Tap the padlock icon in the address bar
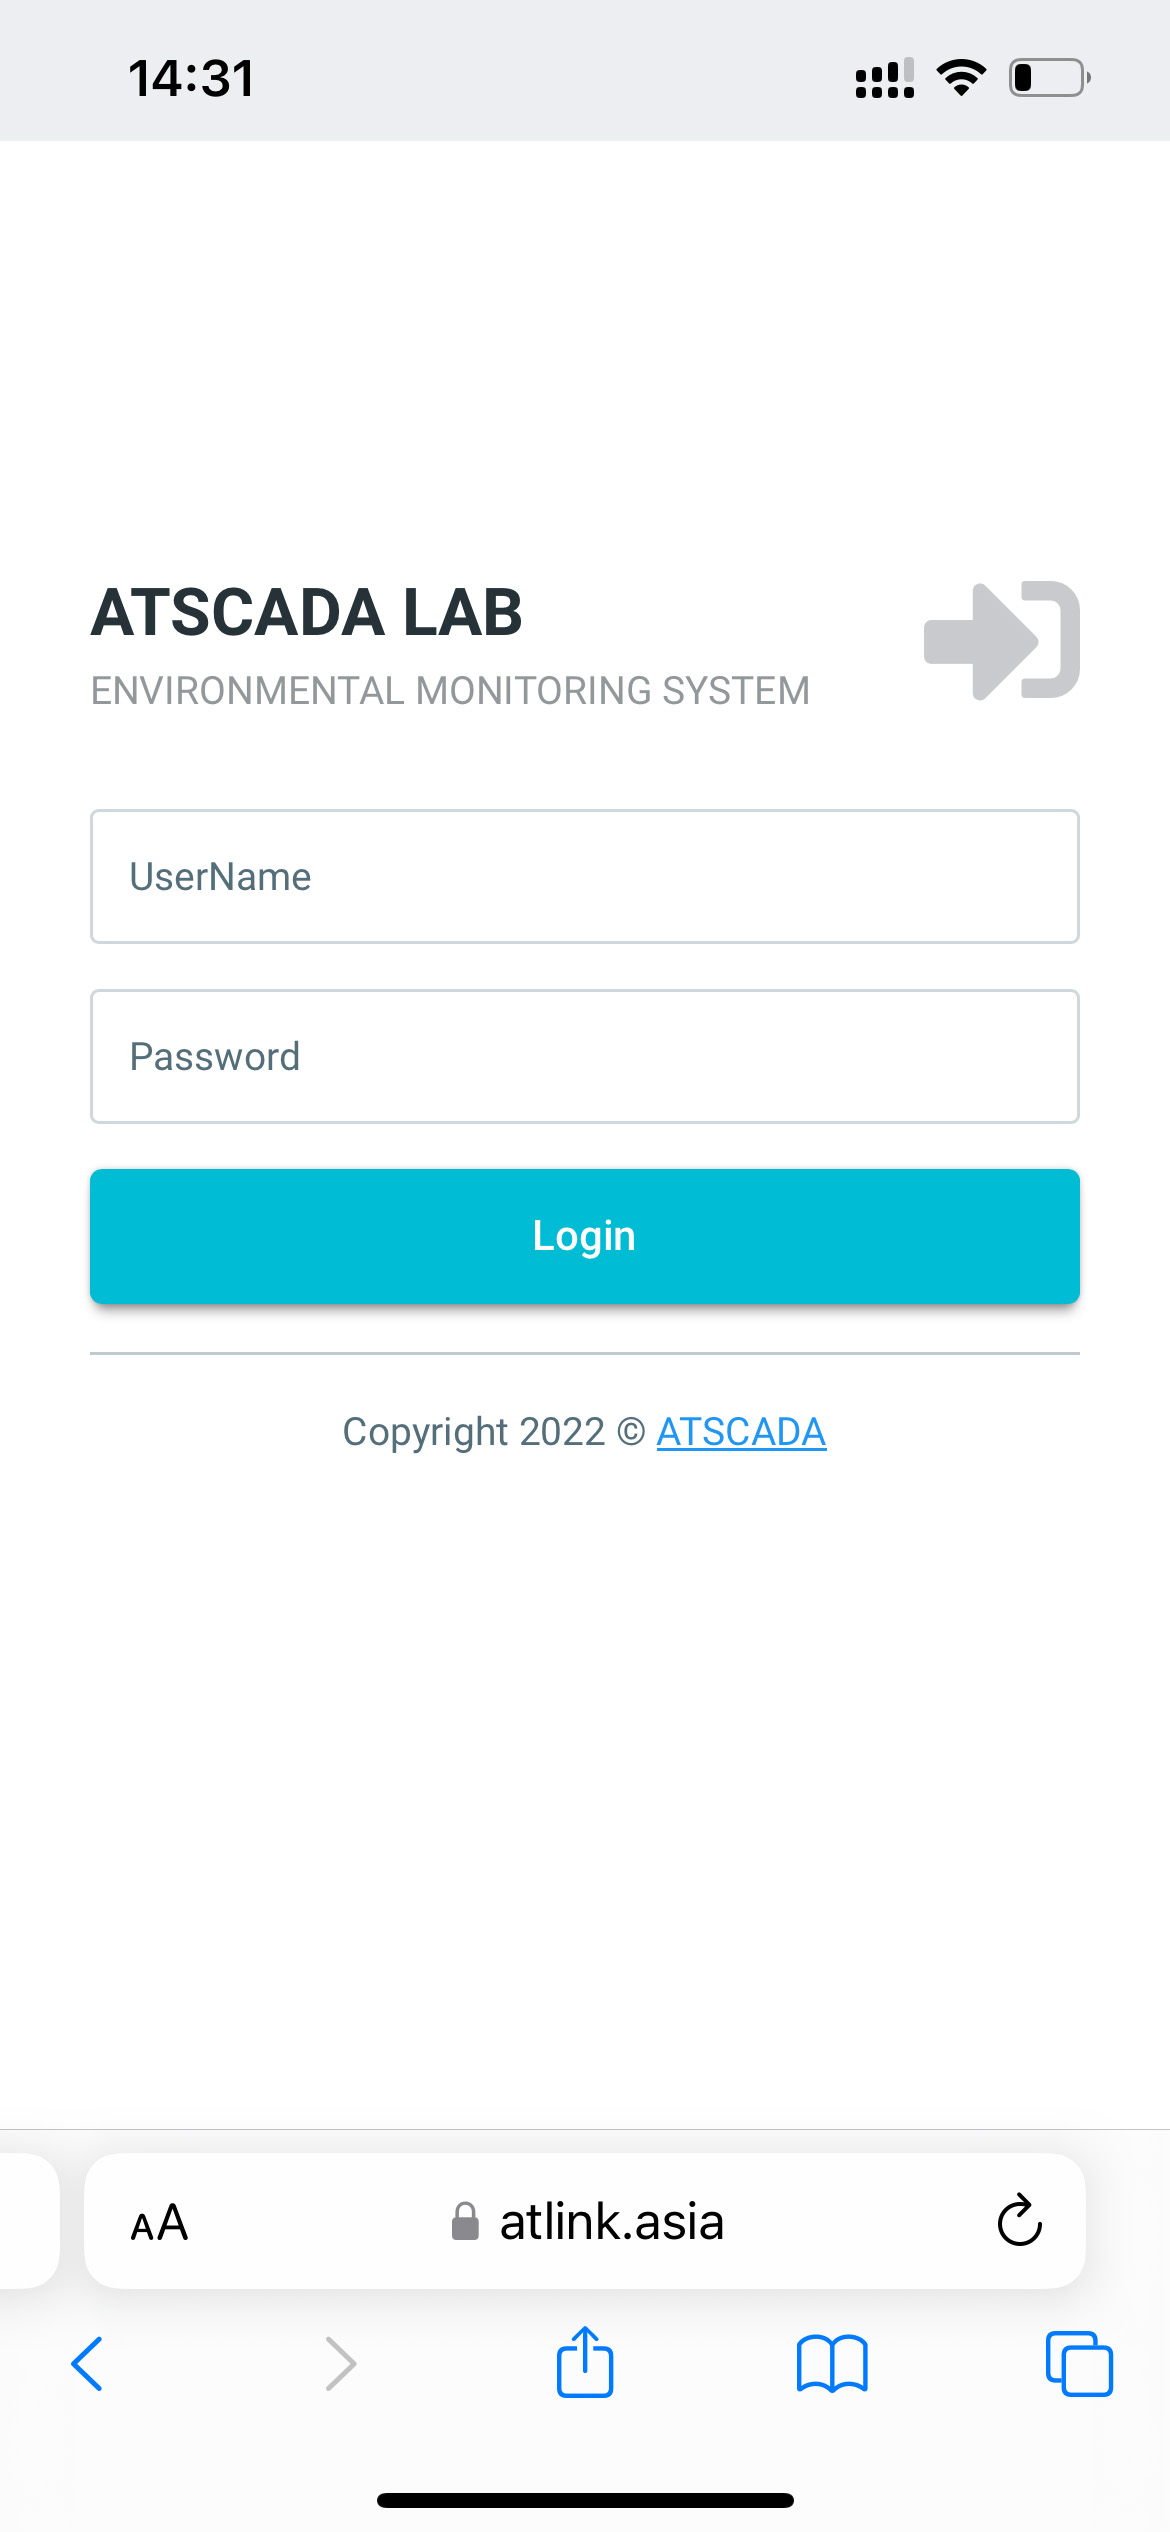The width and height of the screenshot is (1170, 2532). [x=465, y=2222]
